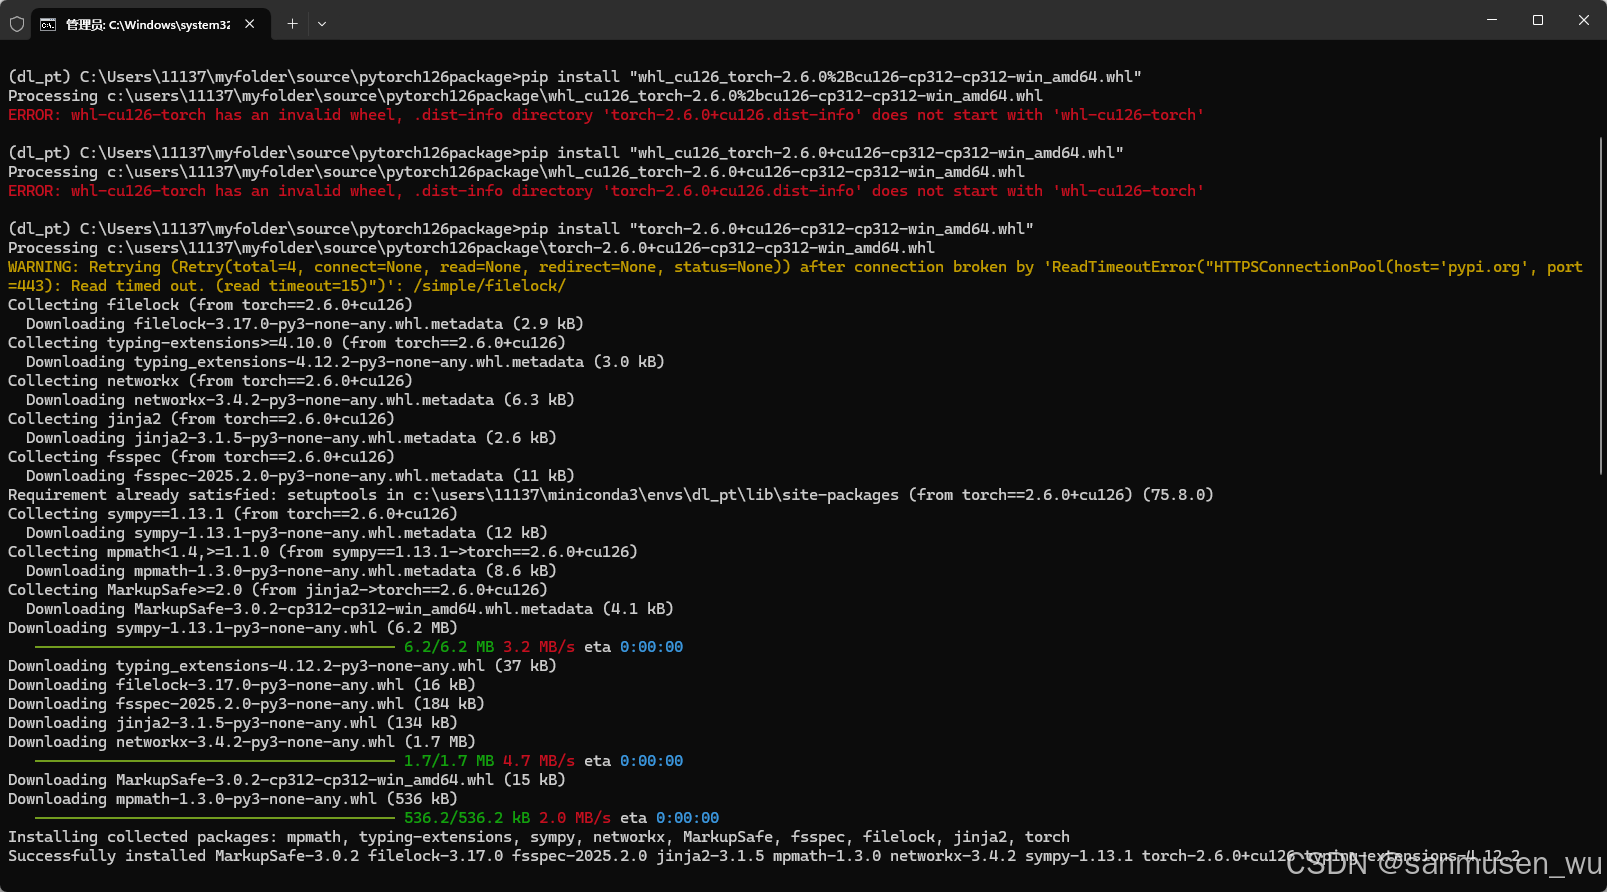Click the Requirement already satisfied setuptools line
Viewport: 1607px width, 892px height.
tap(610, 495)
